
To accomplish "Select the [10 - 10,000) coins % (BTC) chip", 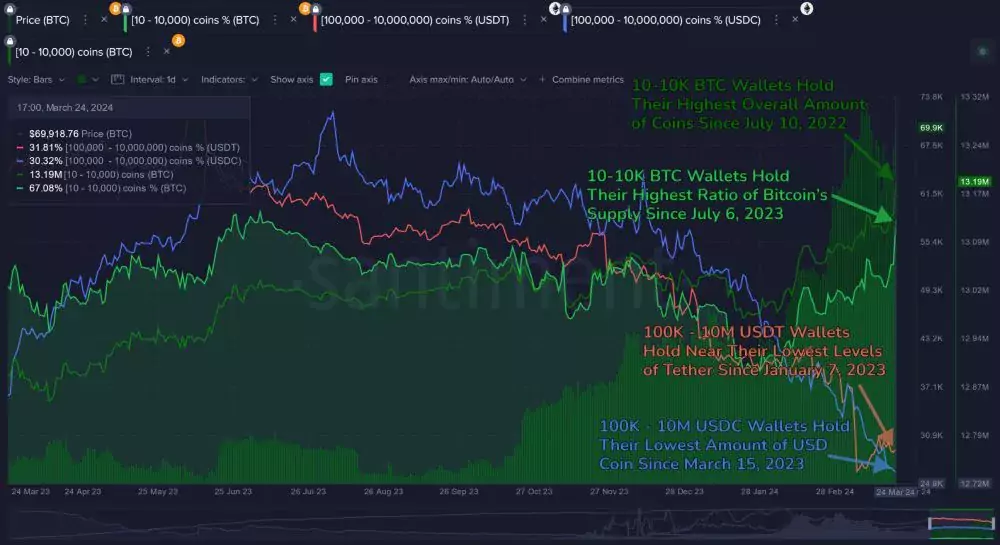I will tap(195, 20).
